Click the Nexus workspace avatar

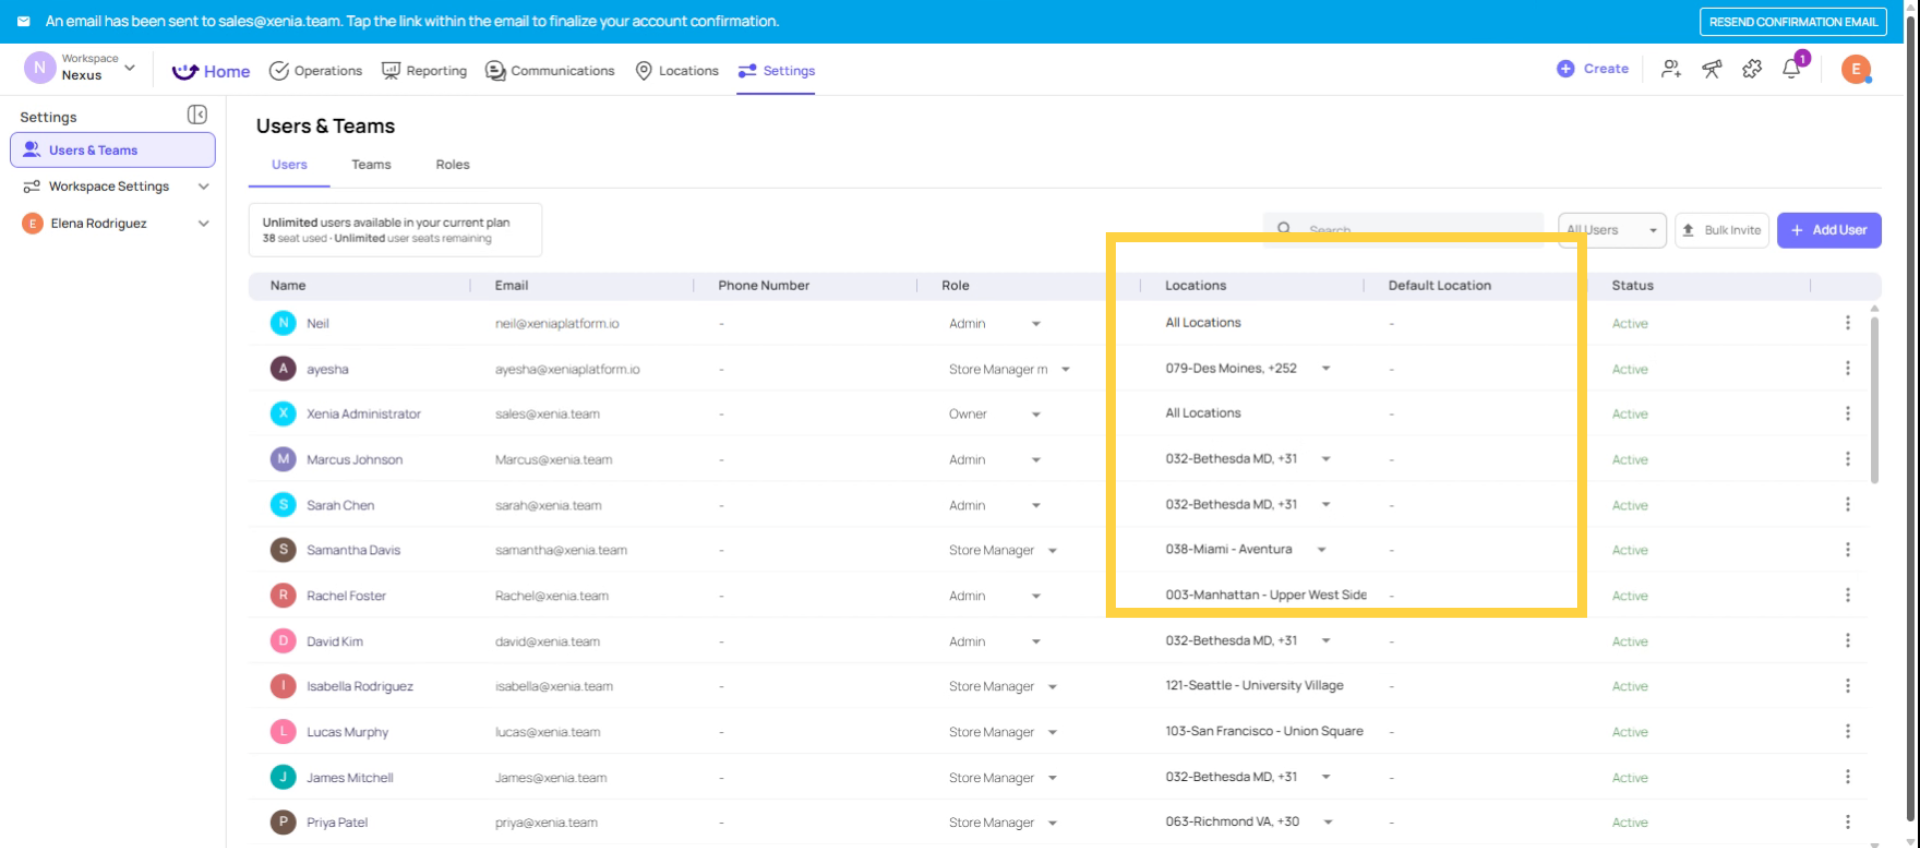click(x=39, y=68)
